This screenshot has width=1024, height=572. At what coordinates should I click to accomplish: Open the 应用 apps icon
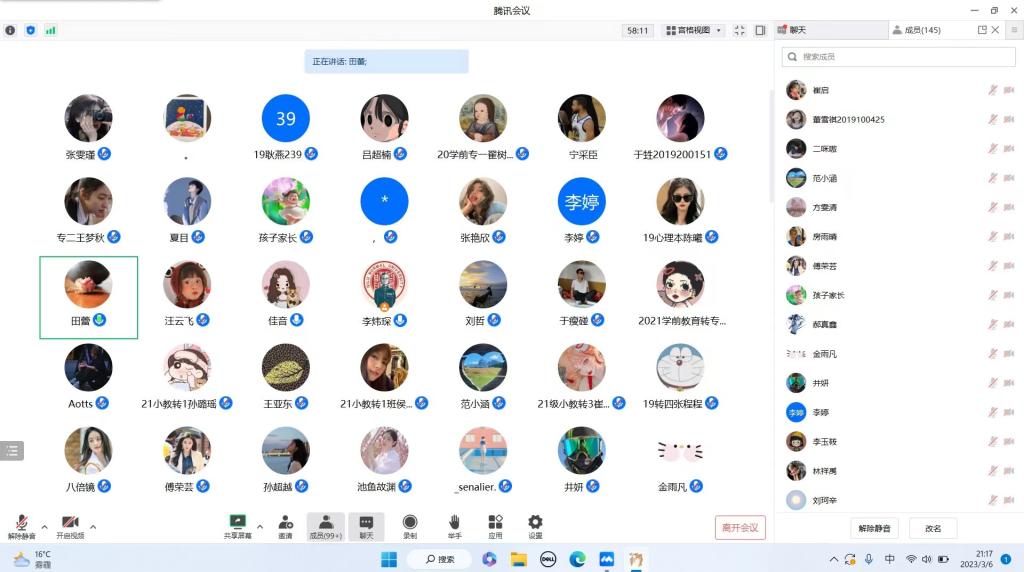495,522
